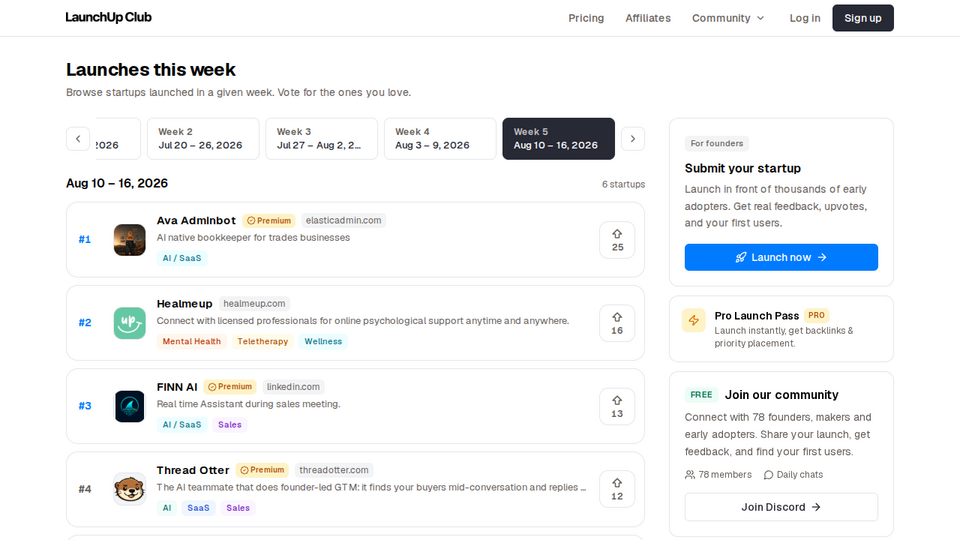This screenshot has width=960, height=540.
Task: Open the FINN AI logo thumbnail
Action: coord(130,407)
